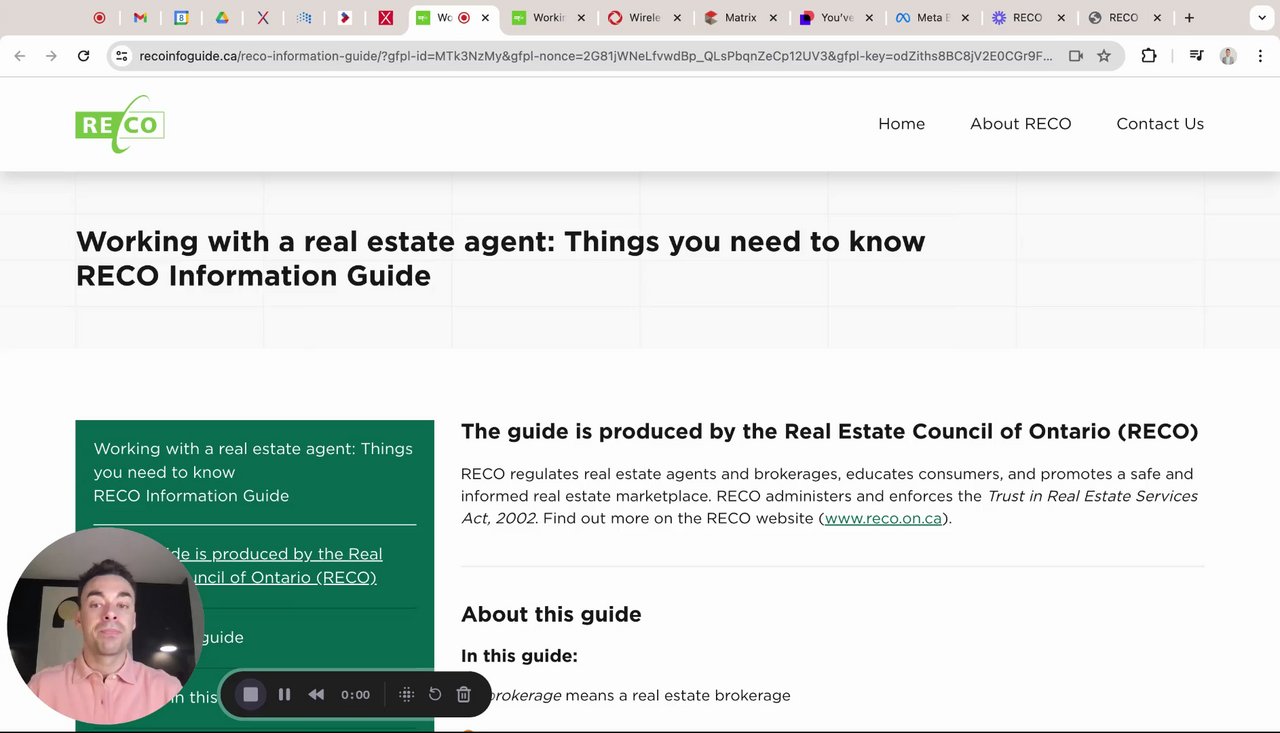The height and width of the screenshot is (733, 1280).
Task: Switch to the pinned Google Calendar tab
Action: 181,17
